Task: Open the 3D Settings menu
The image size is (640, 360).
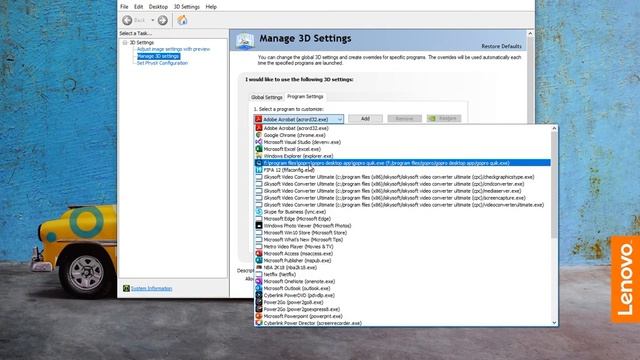Action: 187,7
